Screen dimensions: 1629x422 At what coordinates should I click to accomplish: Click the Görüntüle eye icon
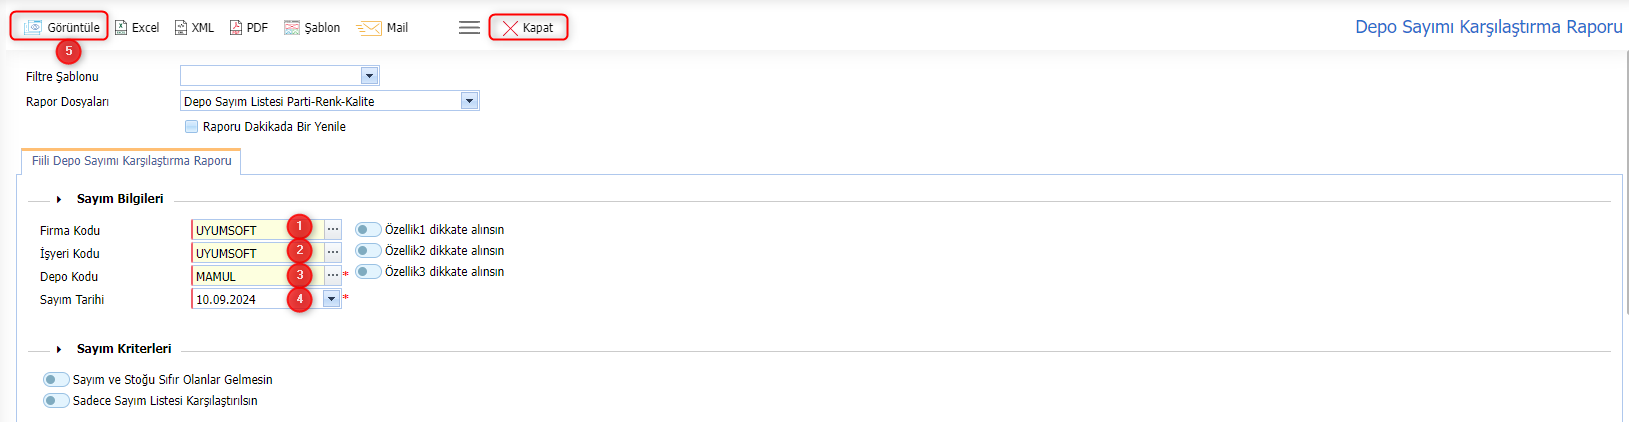point(33,27)
